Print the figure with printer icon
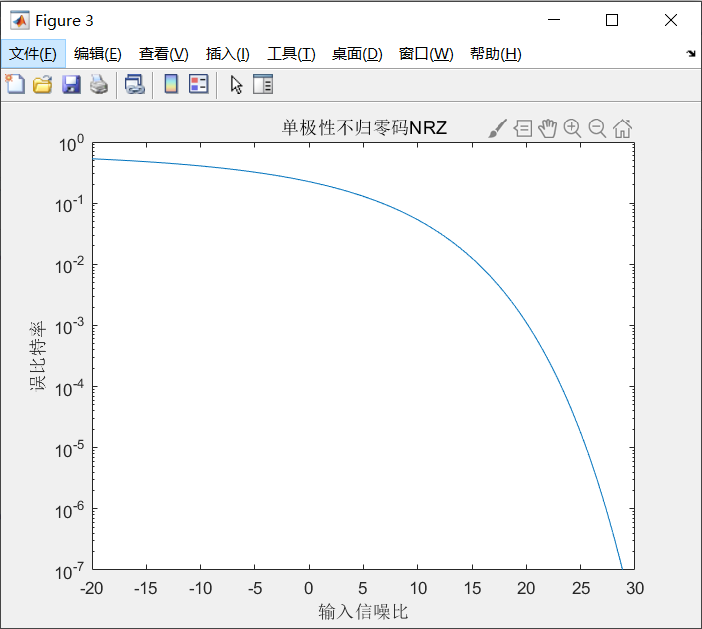The image size is (702, 629). pyautogui.click(x=99, y=84)
